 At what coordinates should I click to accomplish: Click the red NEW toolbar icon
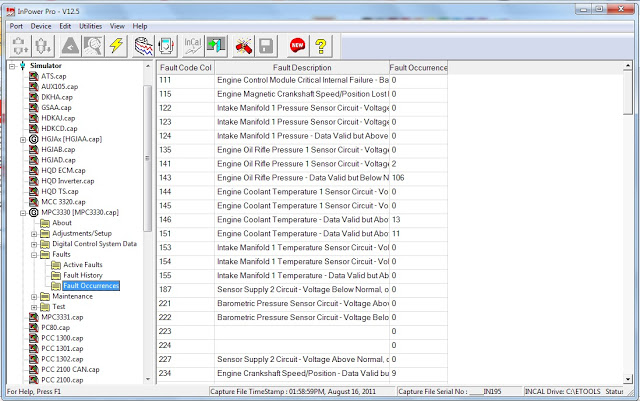pos(297,45)
